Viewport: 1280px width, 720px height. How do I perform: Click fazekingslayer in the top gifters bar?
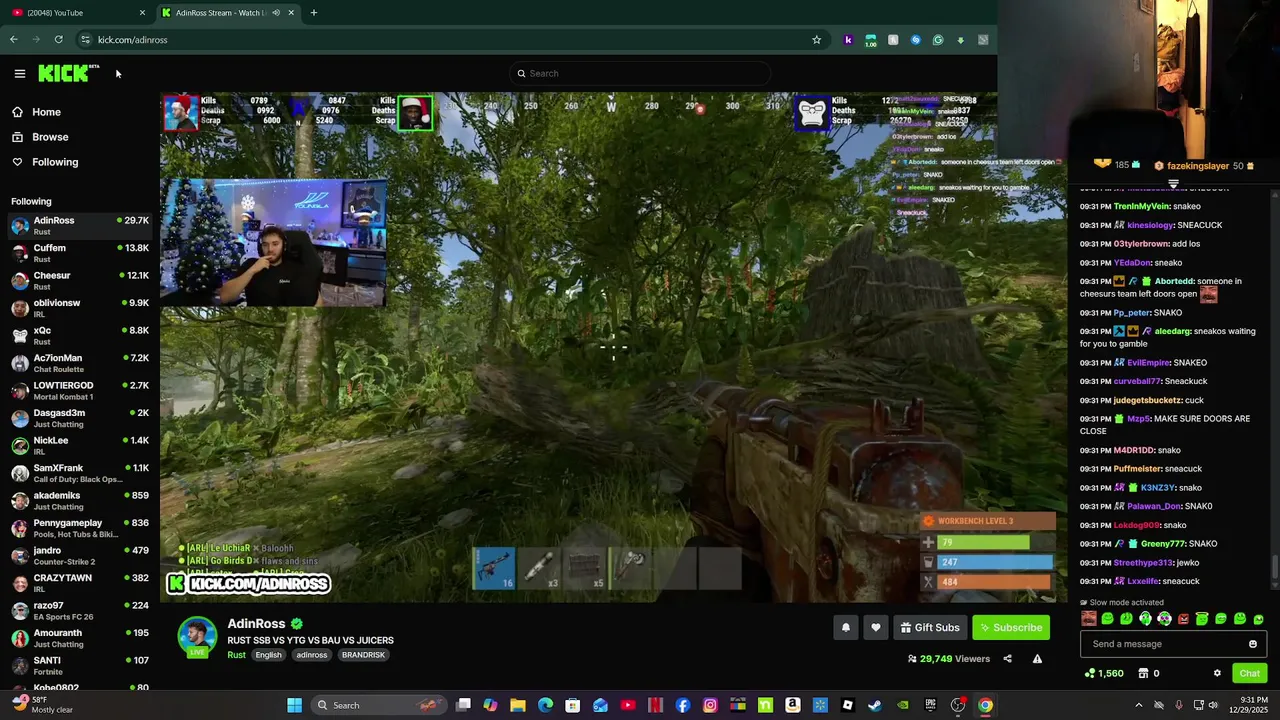click(1198, 166)
